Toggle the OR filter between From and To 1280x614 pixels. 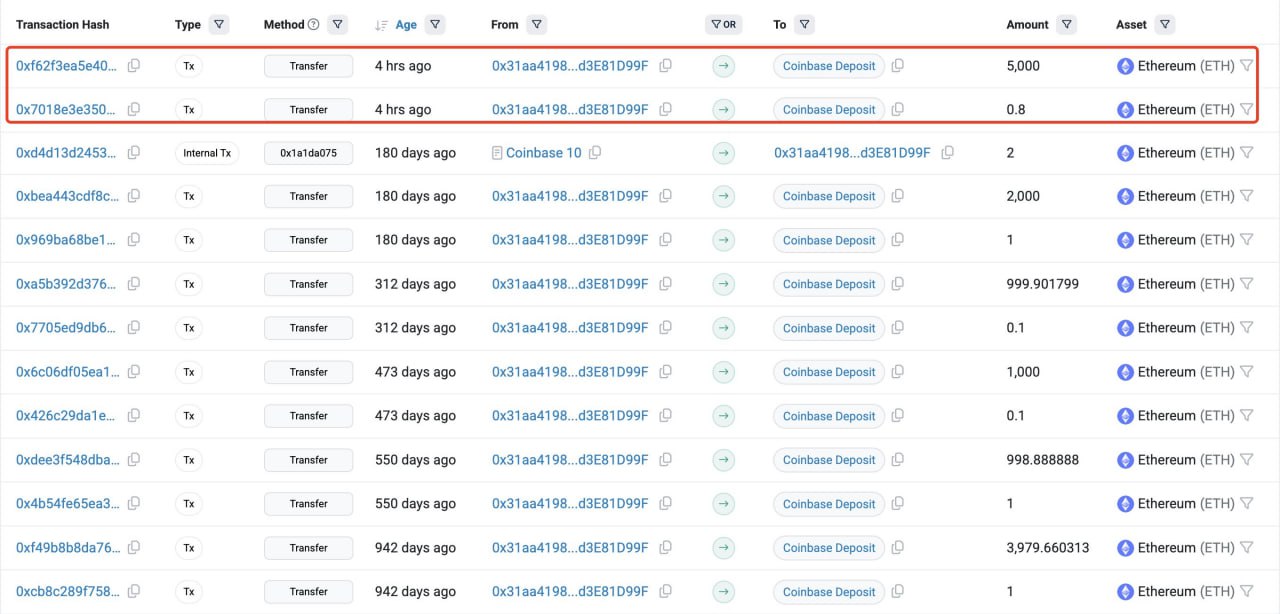tap(725, 24)
